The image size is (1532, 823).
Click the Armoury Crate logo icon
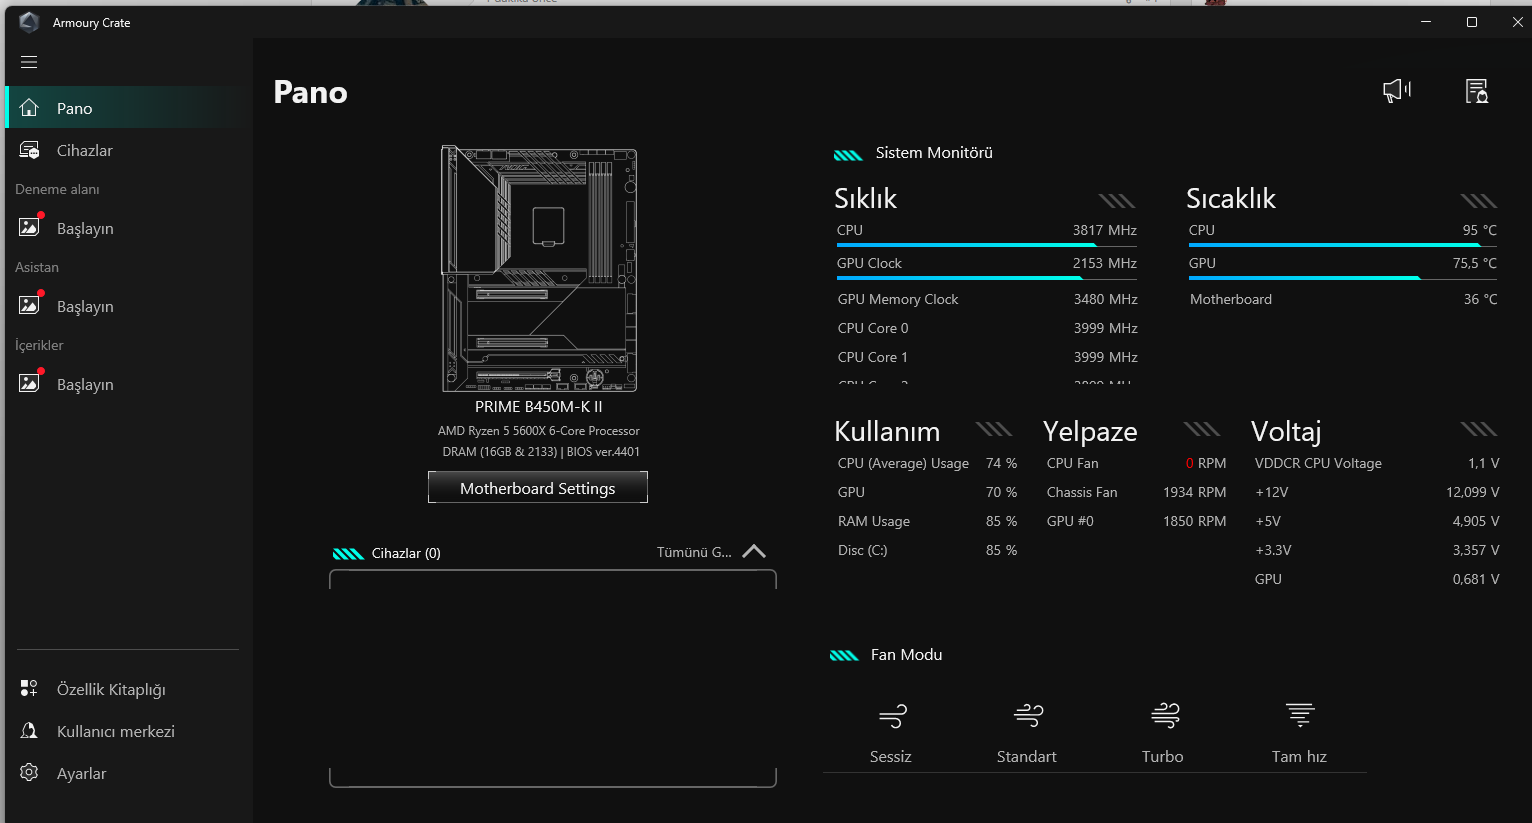pyautogui.click(x=29, y=22)
